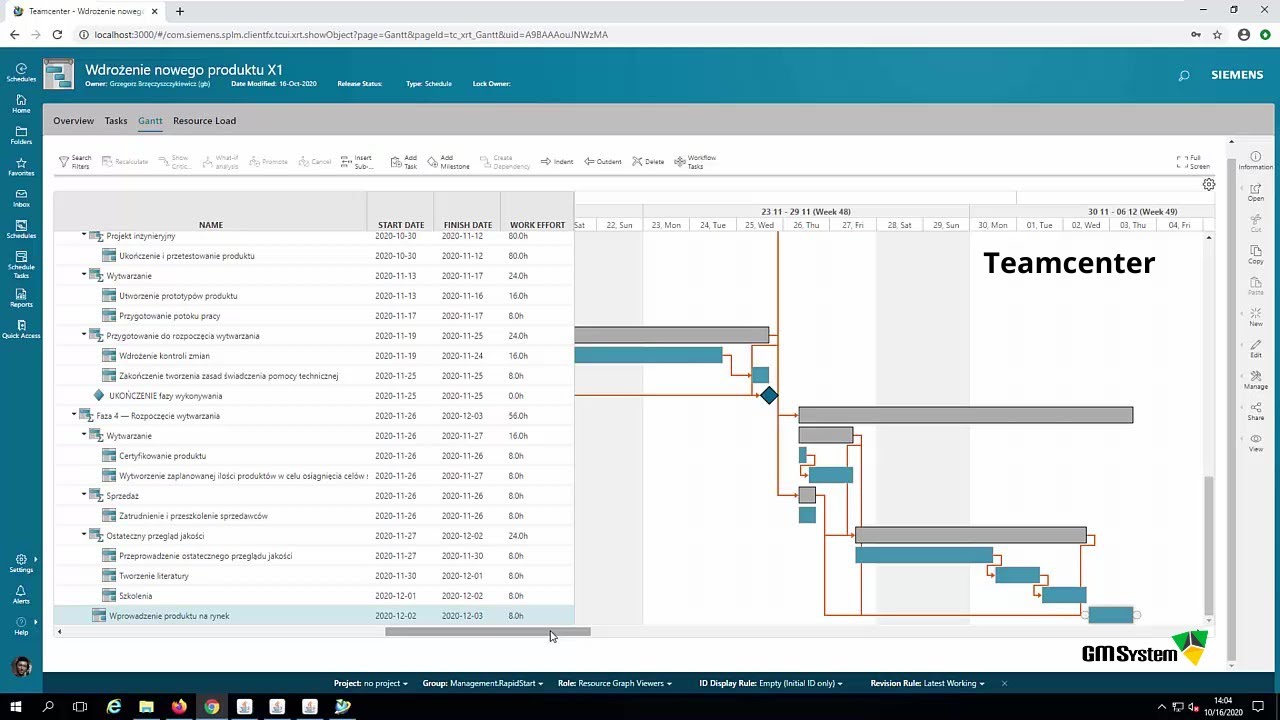
Task: Open Windows Start menu
Action: (x=16, y=707)
